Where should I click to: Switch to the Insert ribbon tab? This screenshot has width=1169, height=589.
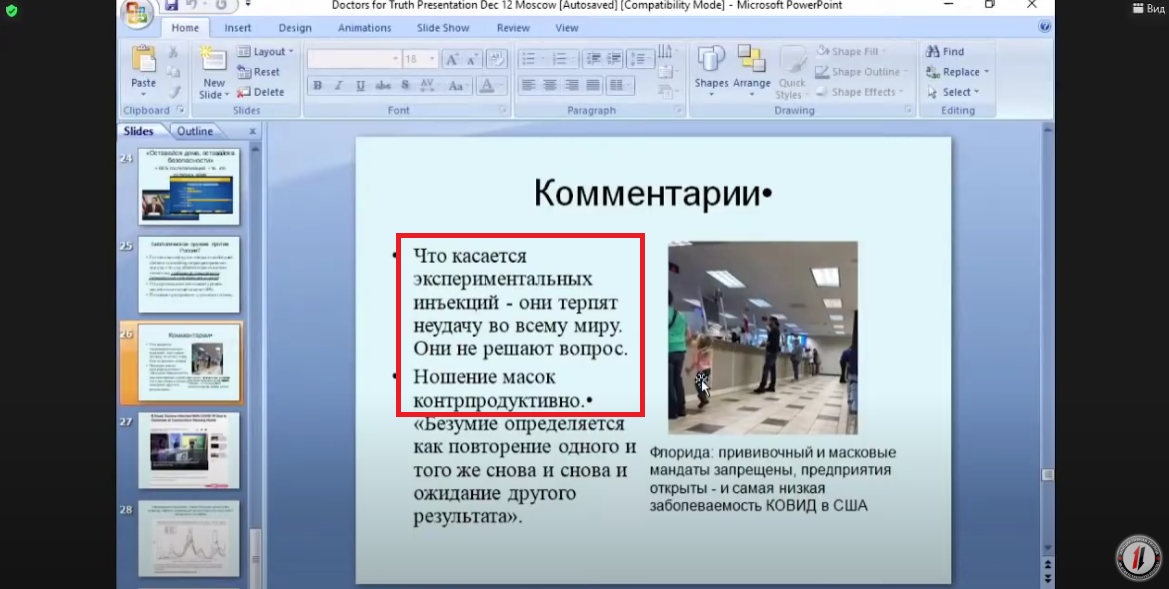pos(238,28)
